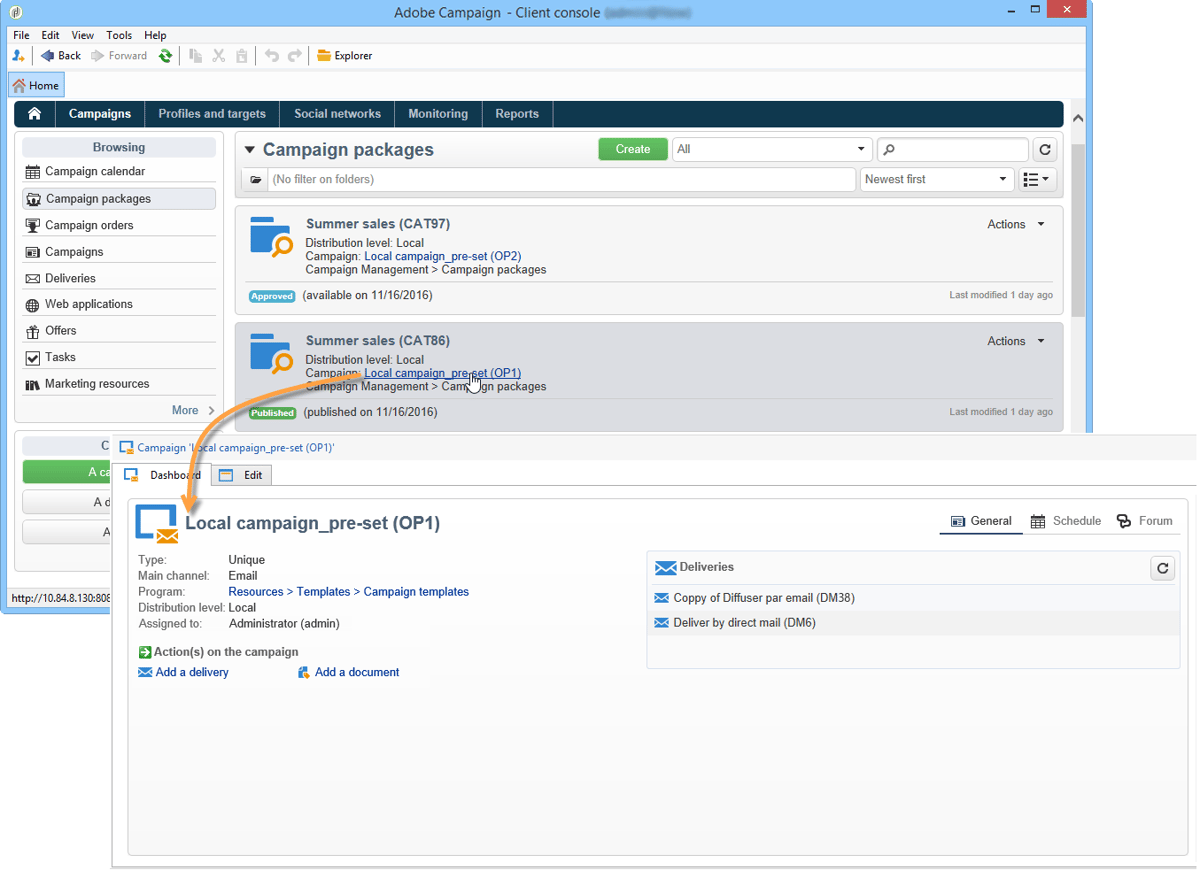Click the home icon in navigation bar

click(35, 114)
